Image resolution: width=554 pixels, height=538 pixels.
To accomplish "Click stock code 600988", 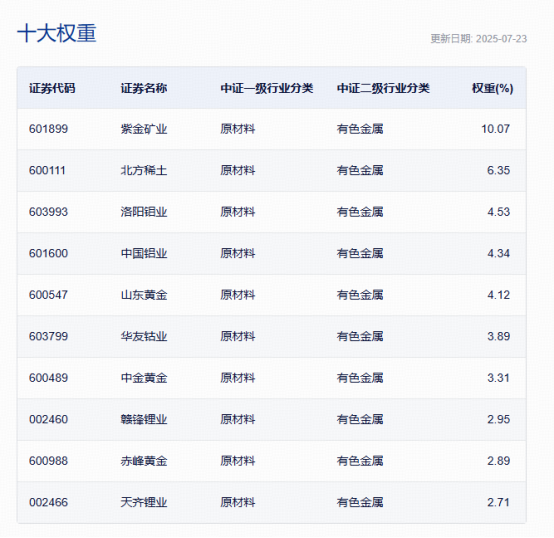I will click(x=48, y=461).
